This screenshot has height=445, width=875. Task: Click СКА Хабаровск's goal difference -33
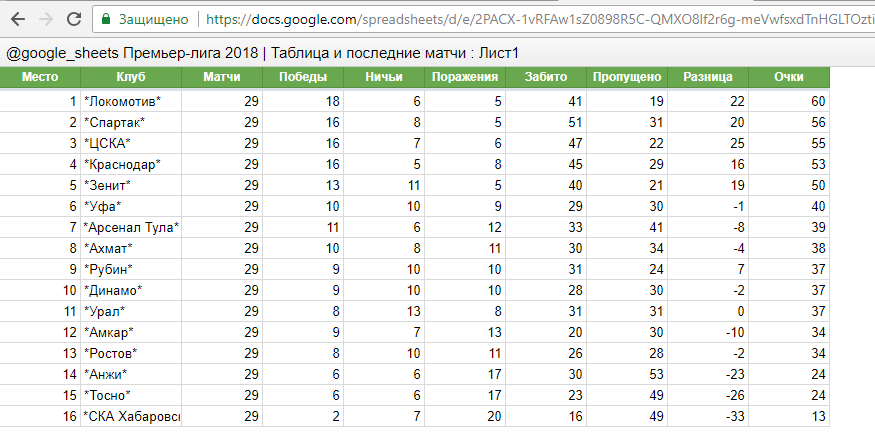(708, 417)
